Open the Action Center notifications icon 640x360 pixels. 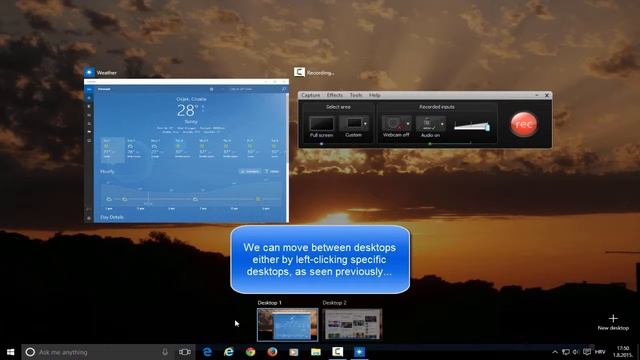[587, 352]
